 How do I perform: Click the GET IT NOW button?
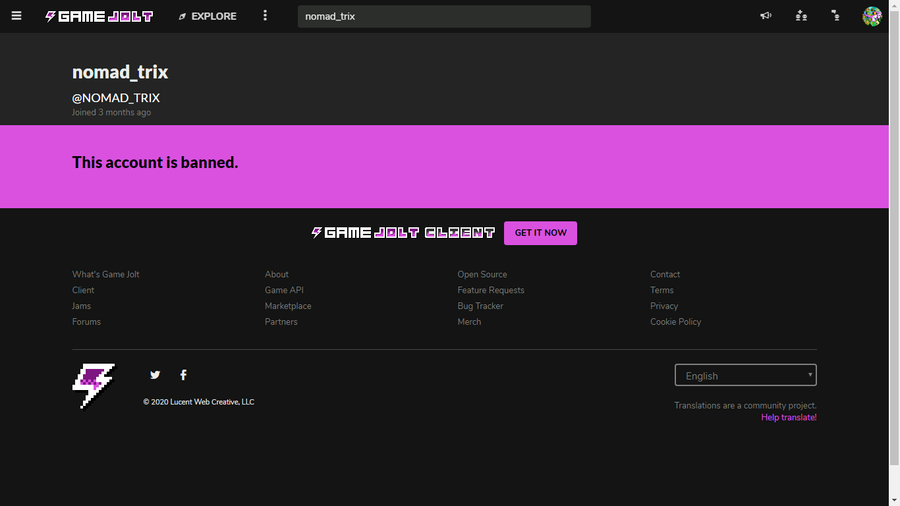pyautogui.click(x=540, y=233)
